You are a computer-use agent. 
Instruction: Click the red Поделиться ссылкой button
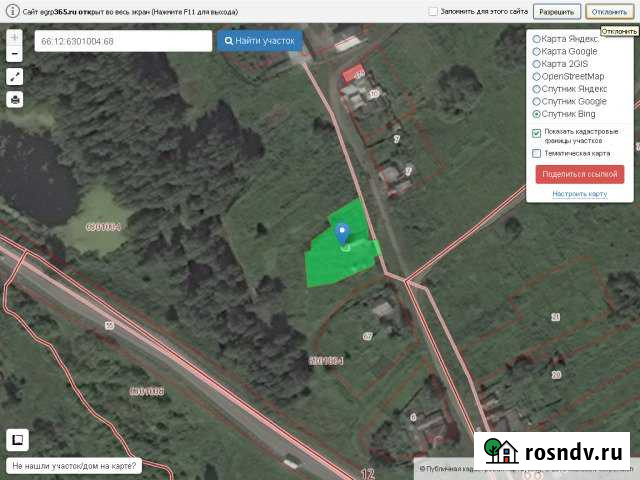pyautogui.click(x=580, y=173)
